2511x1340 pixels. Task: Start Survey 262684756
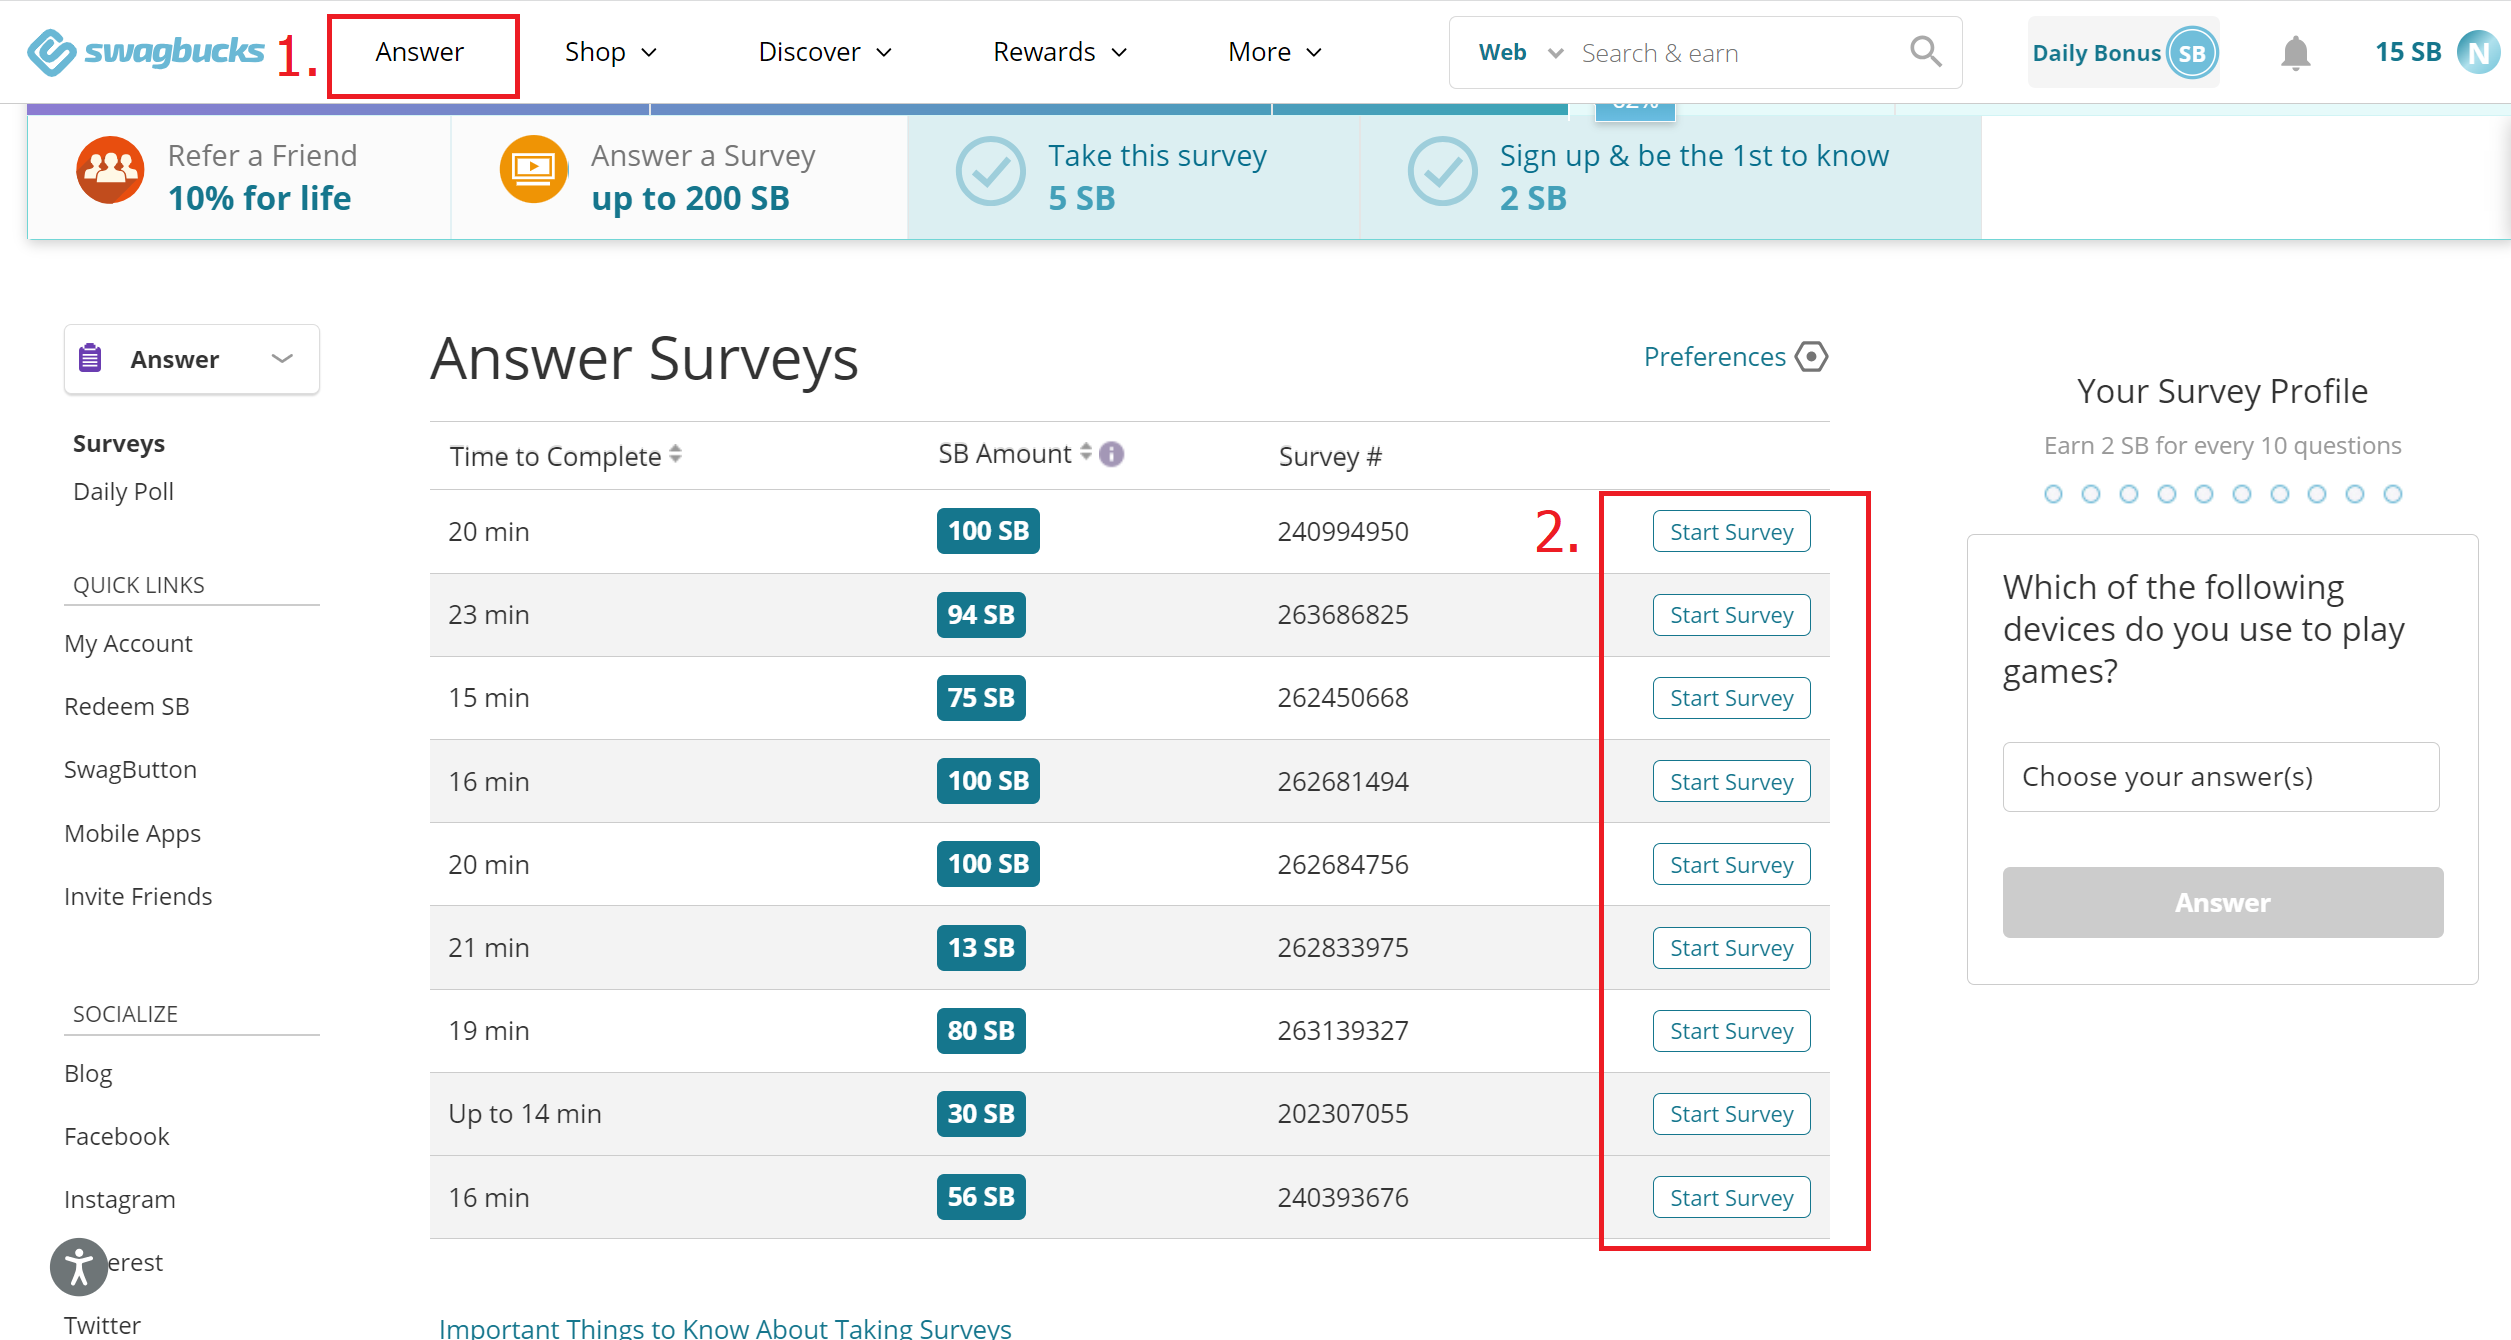coord(1731,865)
